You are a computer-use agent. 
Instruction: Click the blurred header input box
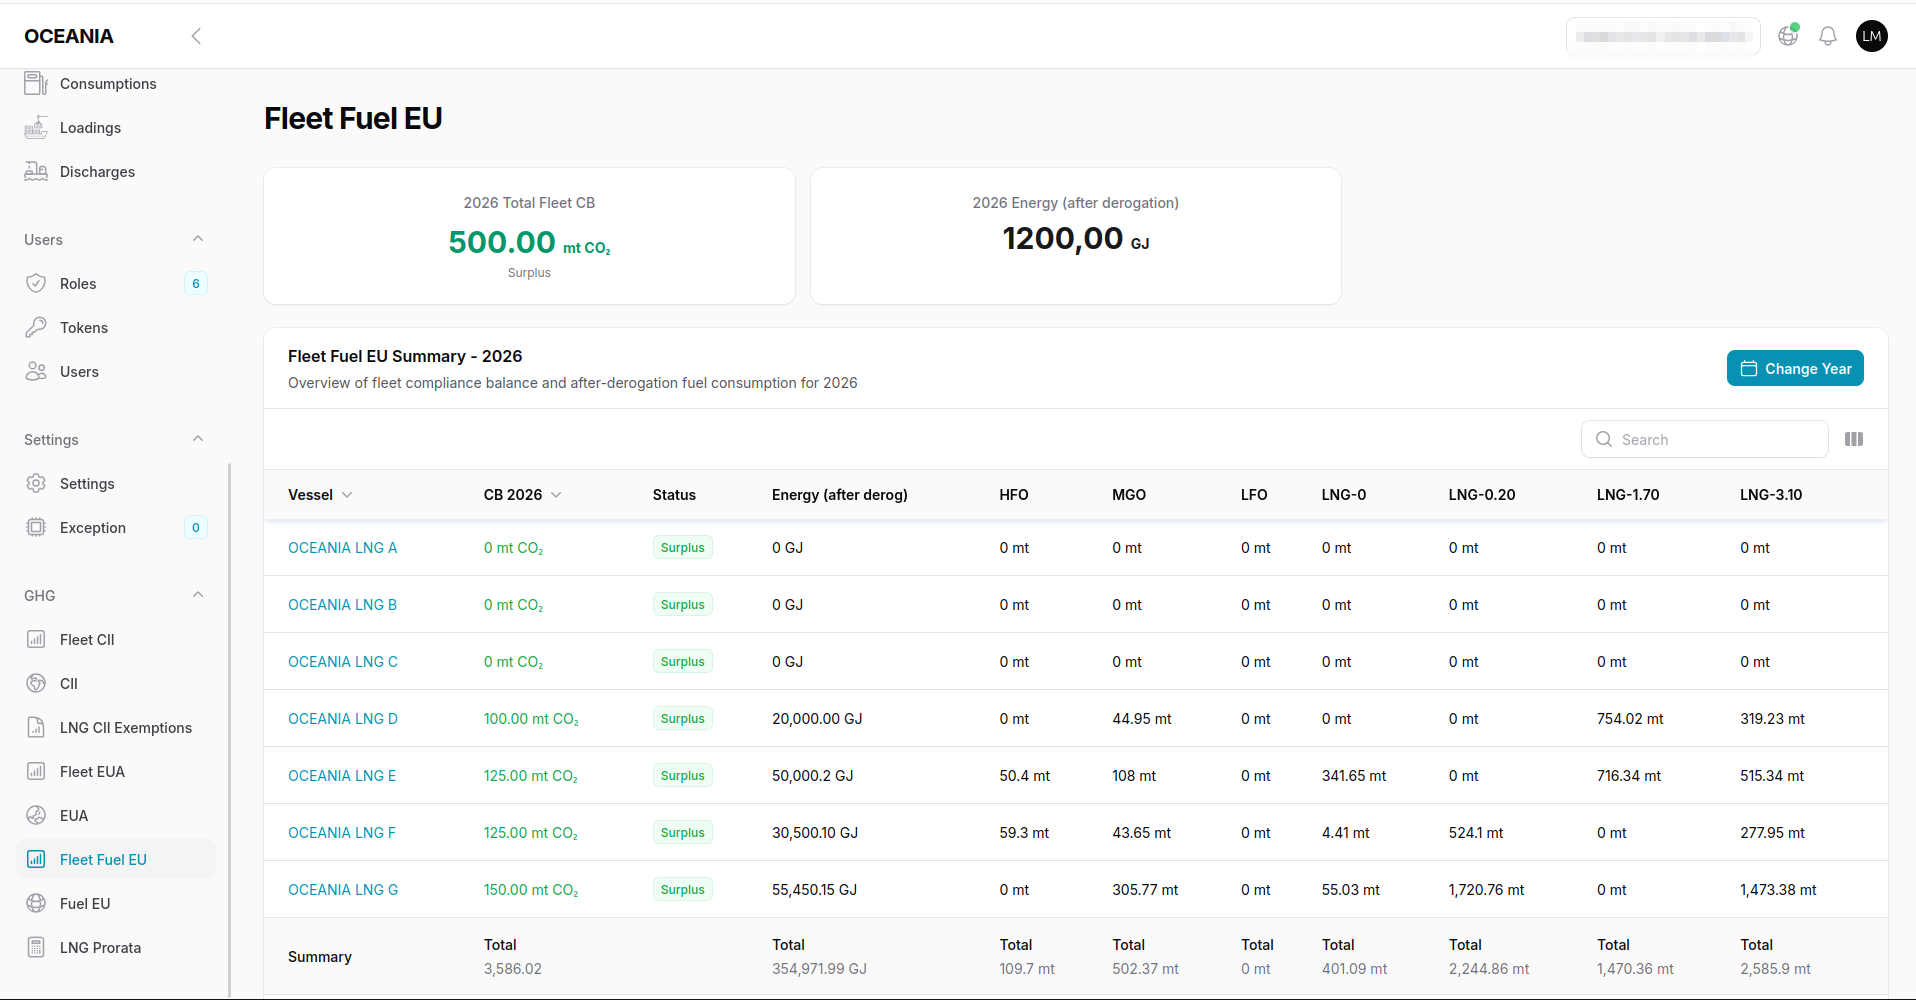(x=1663, y=36)
